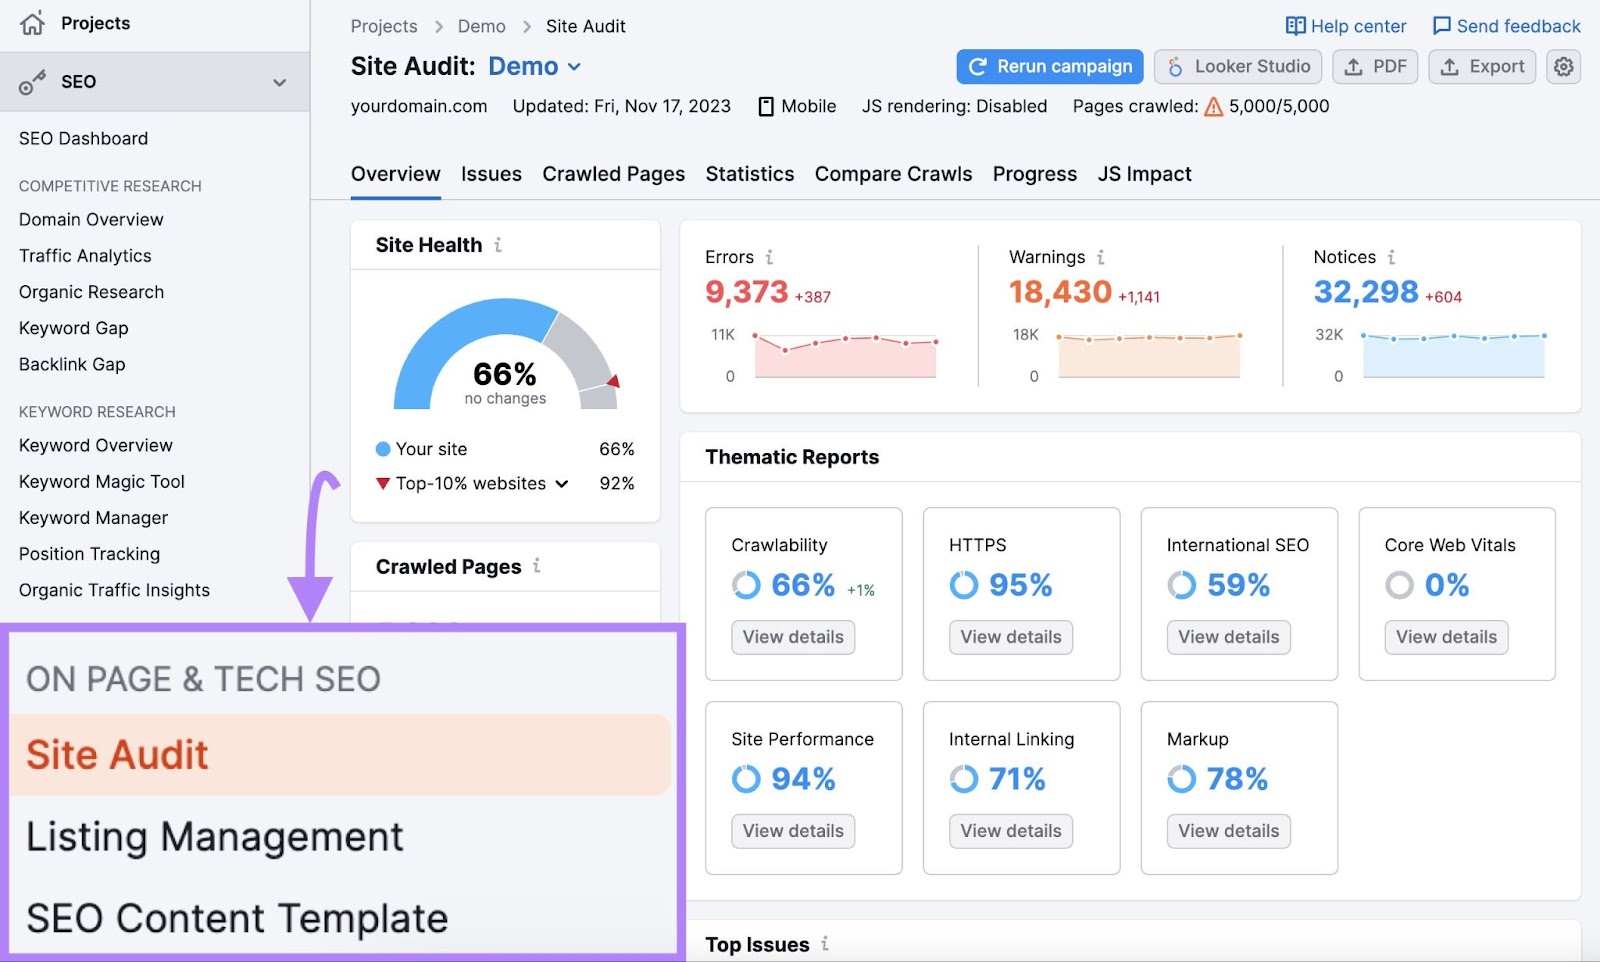Image resolution: width=1600 pixels, height=962 pixels.
Task: Click the Mobile device icon near the update date
Action: point(766,105)
